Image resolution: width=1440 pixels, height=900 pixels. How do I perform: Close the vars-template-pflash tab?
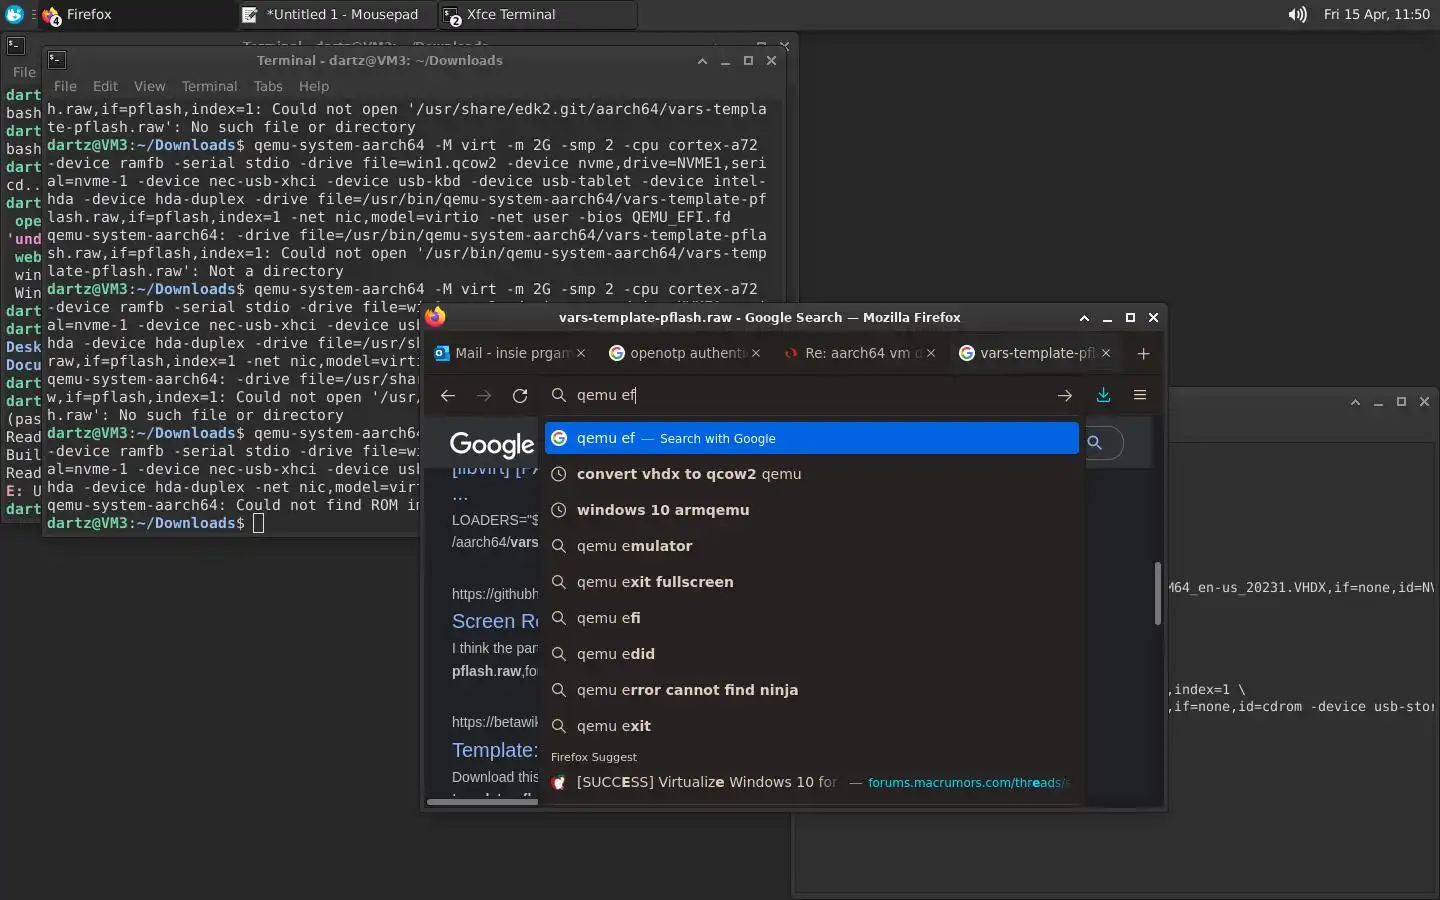pyautogui.click(x=1106, y=353)
